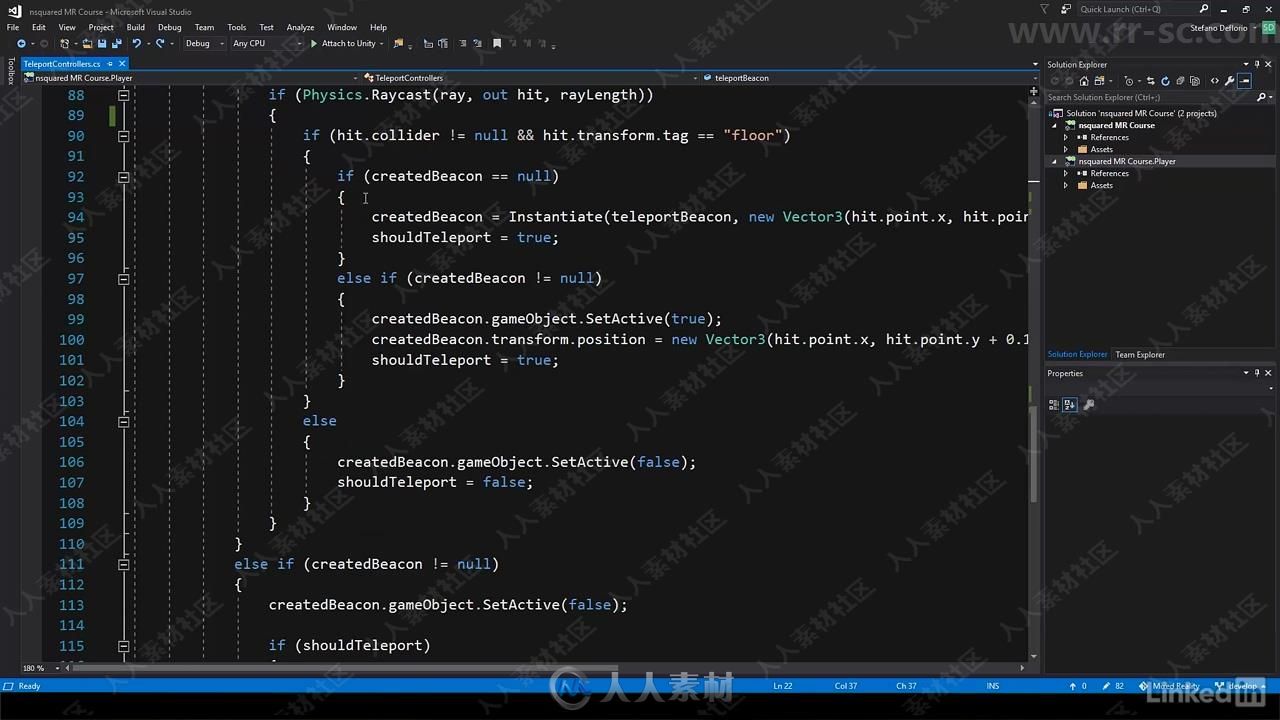Click Collapse All icon in Solution Explorer
Screen dimensions: 1280x720
[1180, 81]
